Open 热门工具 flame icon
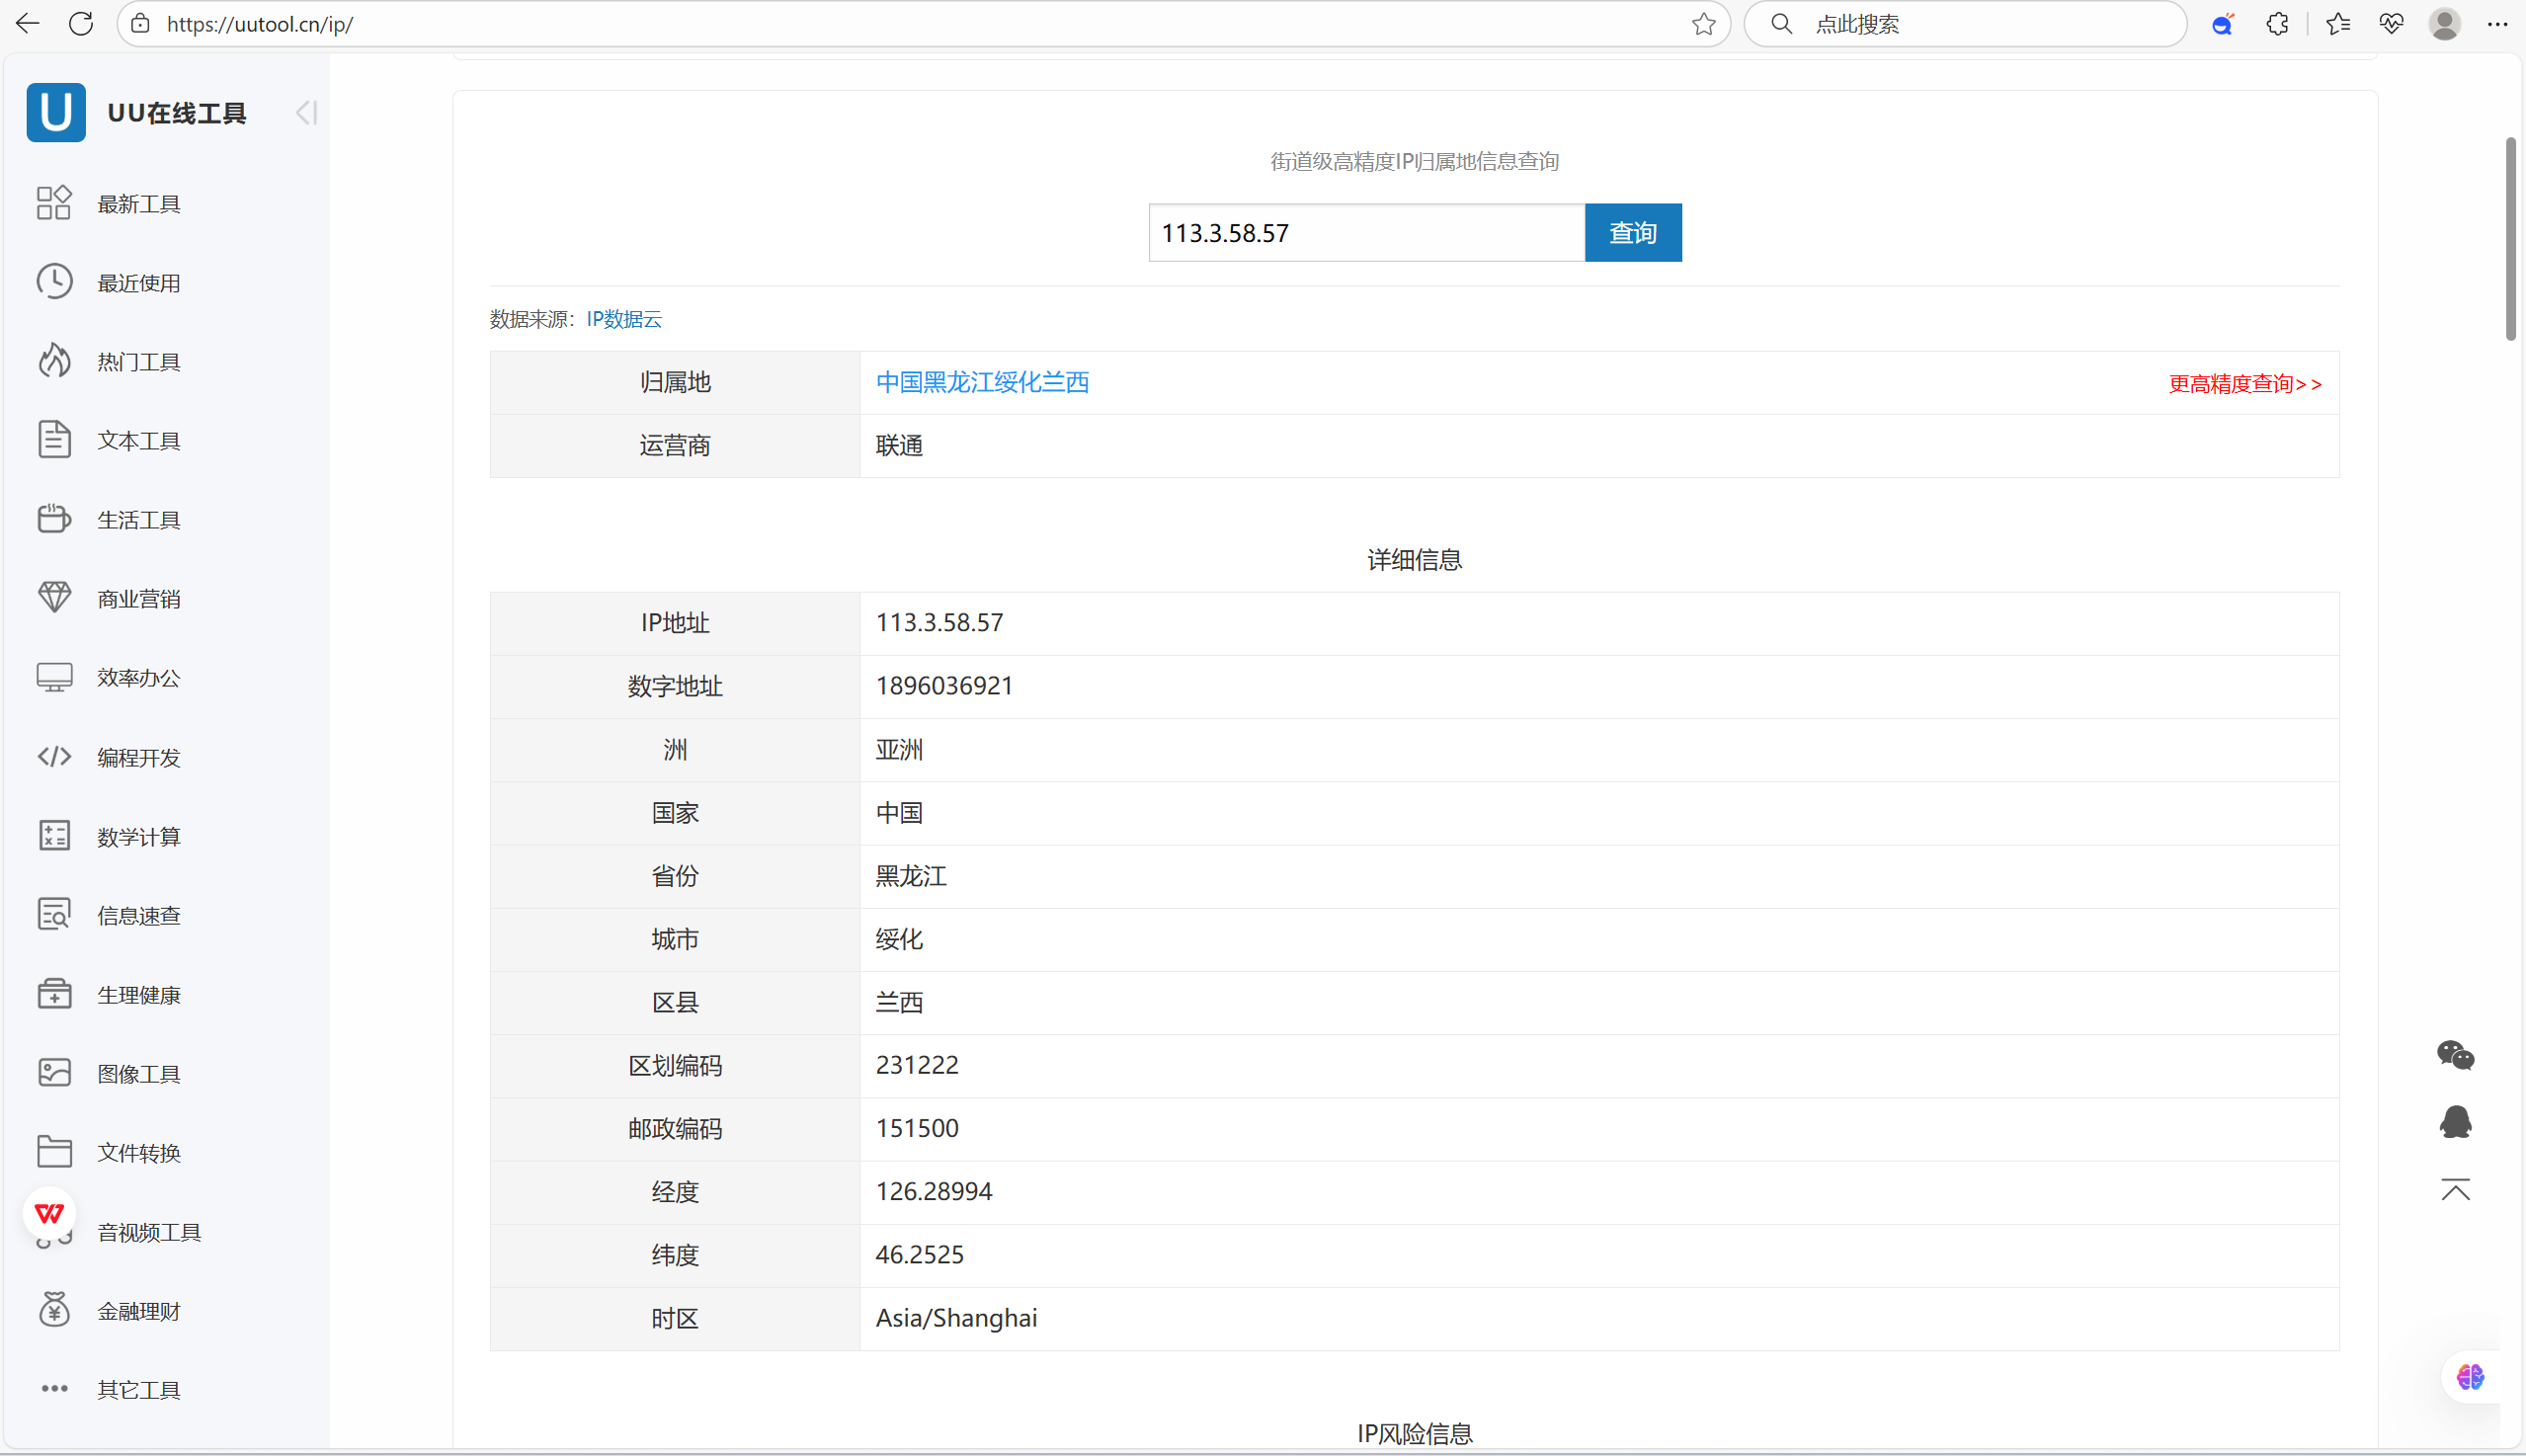 point(54,361)
